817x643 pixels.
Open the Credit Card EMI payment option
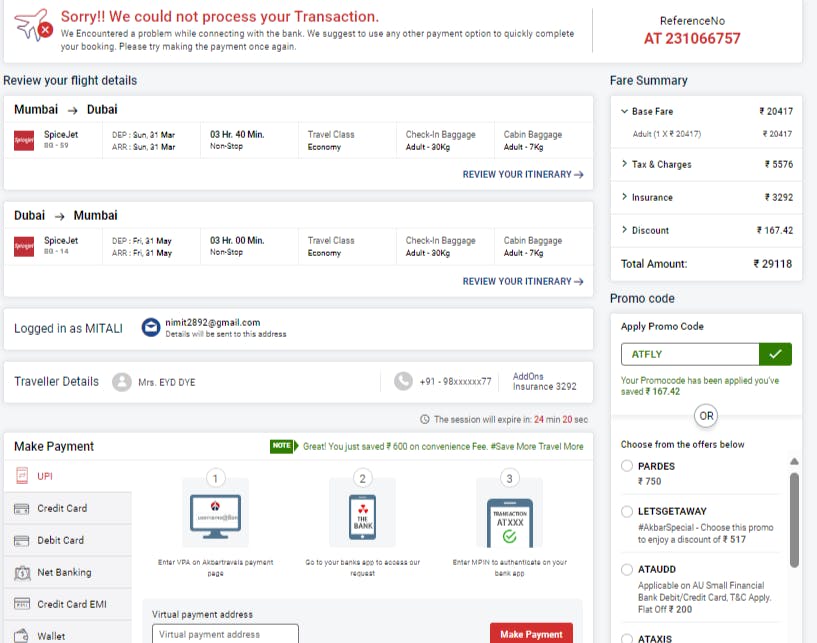(70, 604)
